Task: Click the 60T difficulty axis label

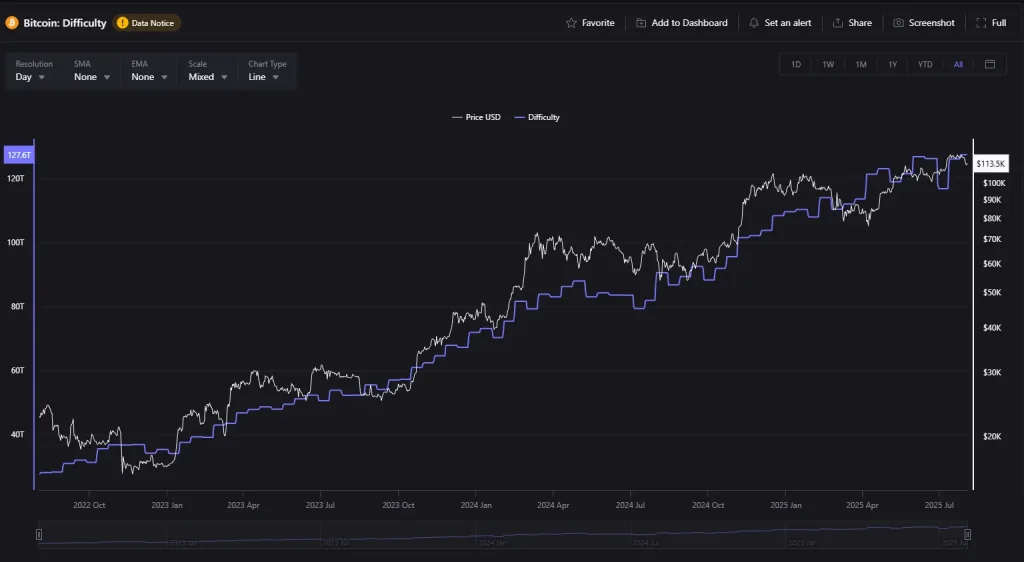Action: pos(18,370)
